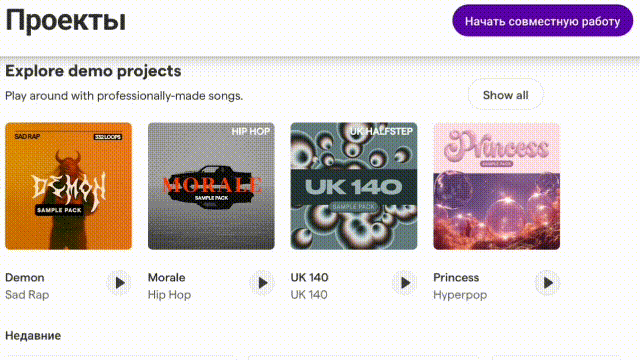Open the Princess Hyperpop cover art
Screen dimensions: 640x360
497,186
